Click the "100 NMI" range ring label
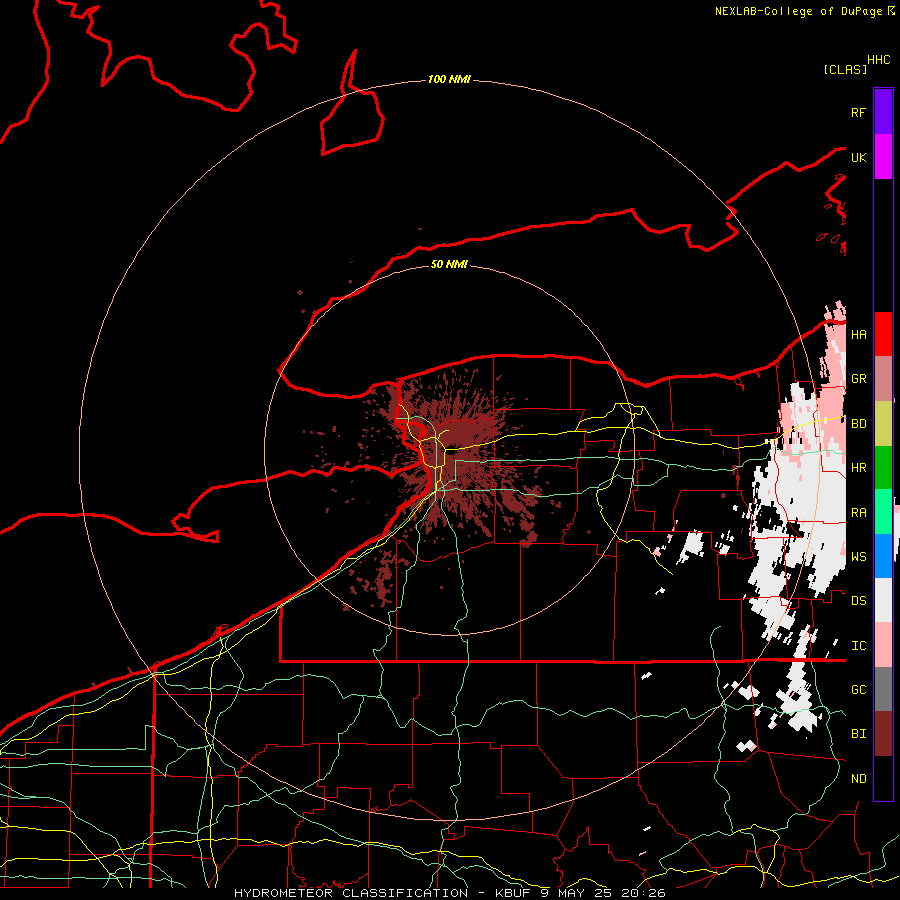Image resolution: width=900 pixels, height=900 pixels. [x=449, y=79]
